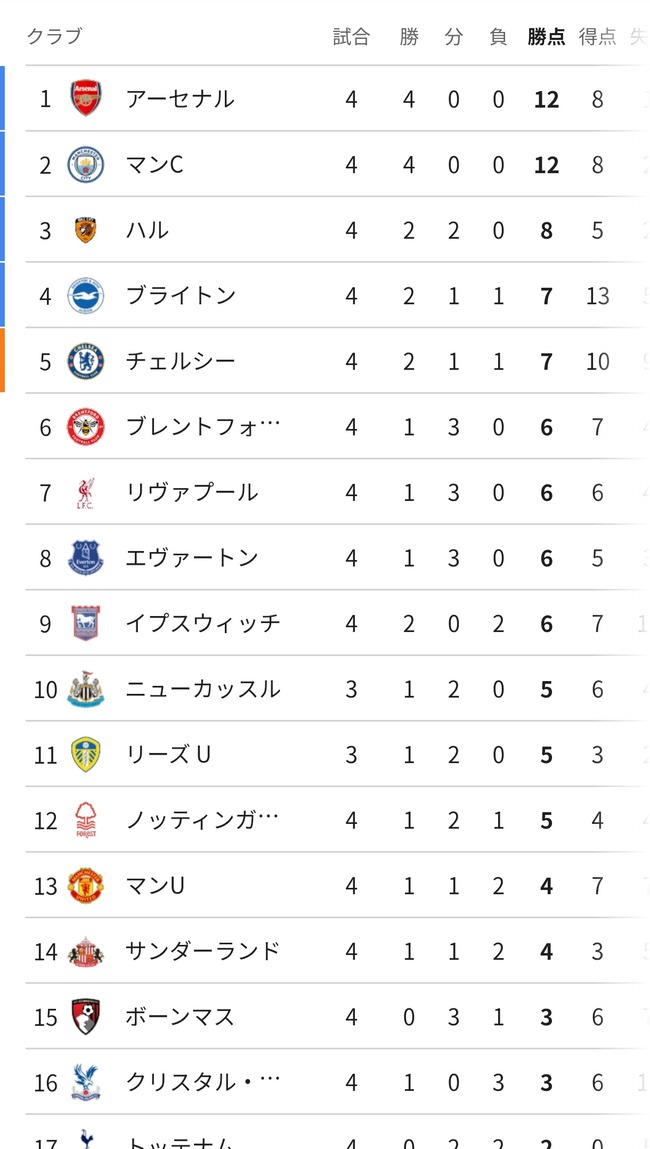
Task: Tap the Arsenal club crest icon
Action: click(86, 98)
